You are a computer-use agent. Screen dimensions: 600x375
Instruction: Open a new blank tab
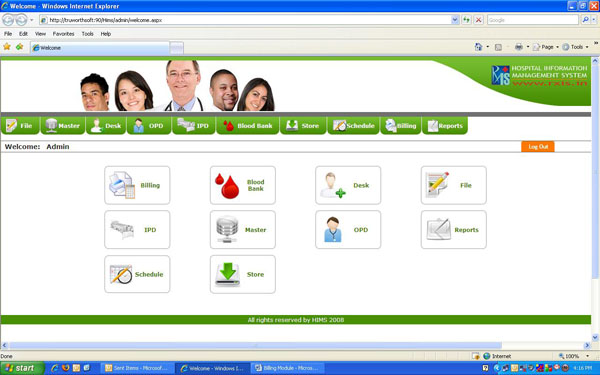click(176, 48)
